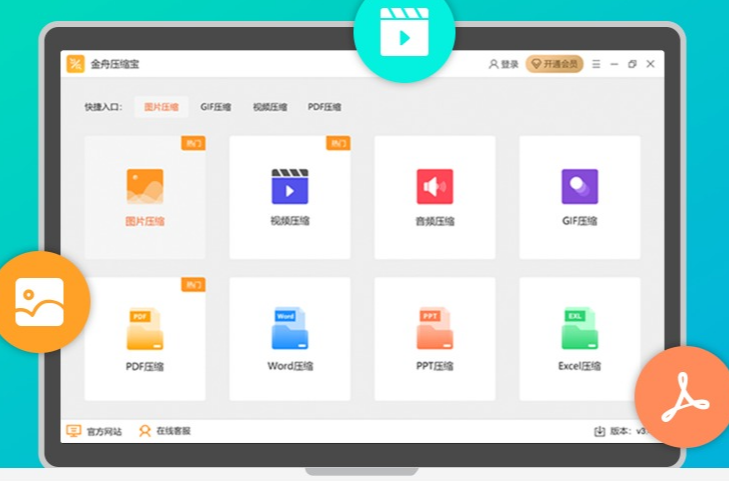Click the Word压缩 tile label
The width and height of the screenshot is (729, 481).
tap(290, 366)
